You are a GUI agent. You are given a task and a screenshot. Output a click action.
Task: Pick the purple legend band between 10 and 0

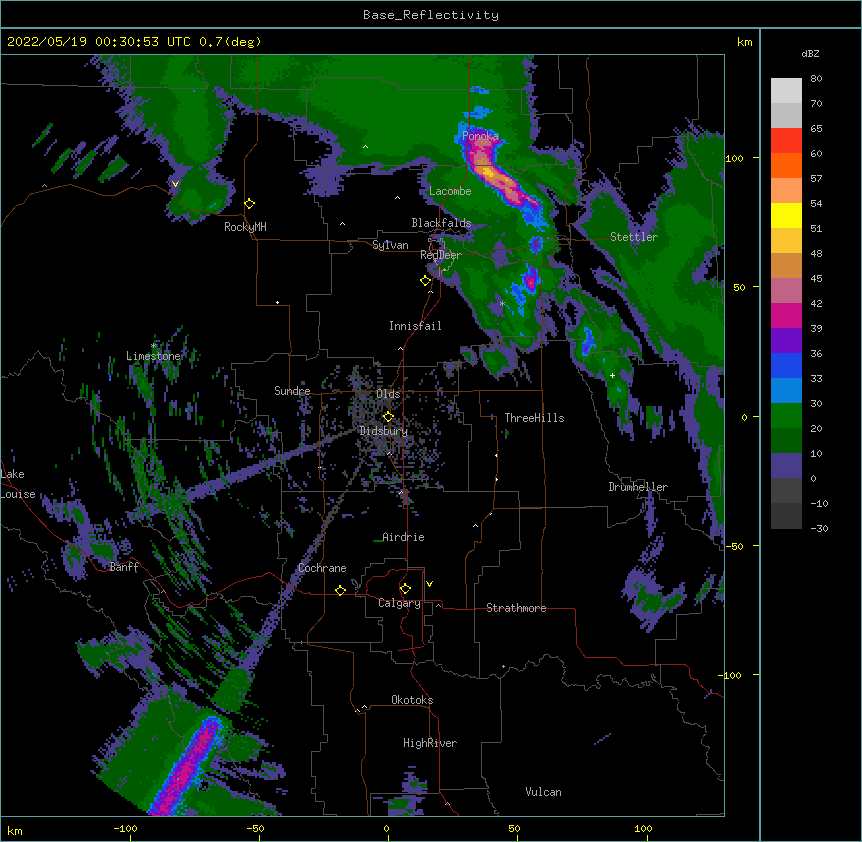coord(786,466)
